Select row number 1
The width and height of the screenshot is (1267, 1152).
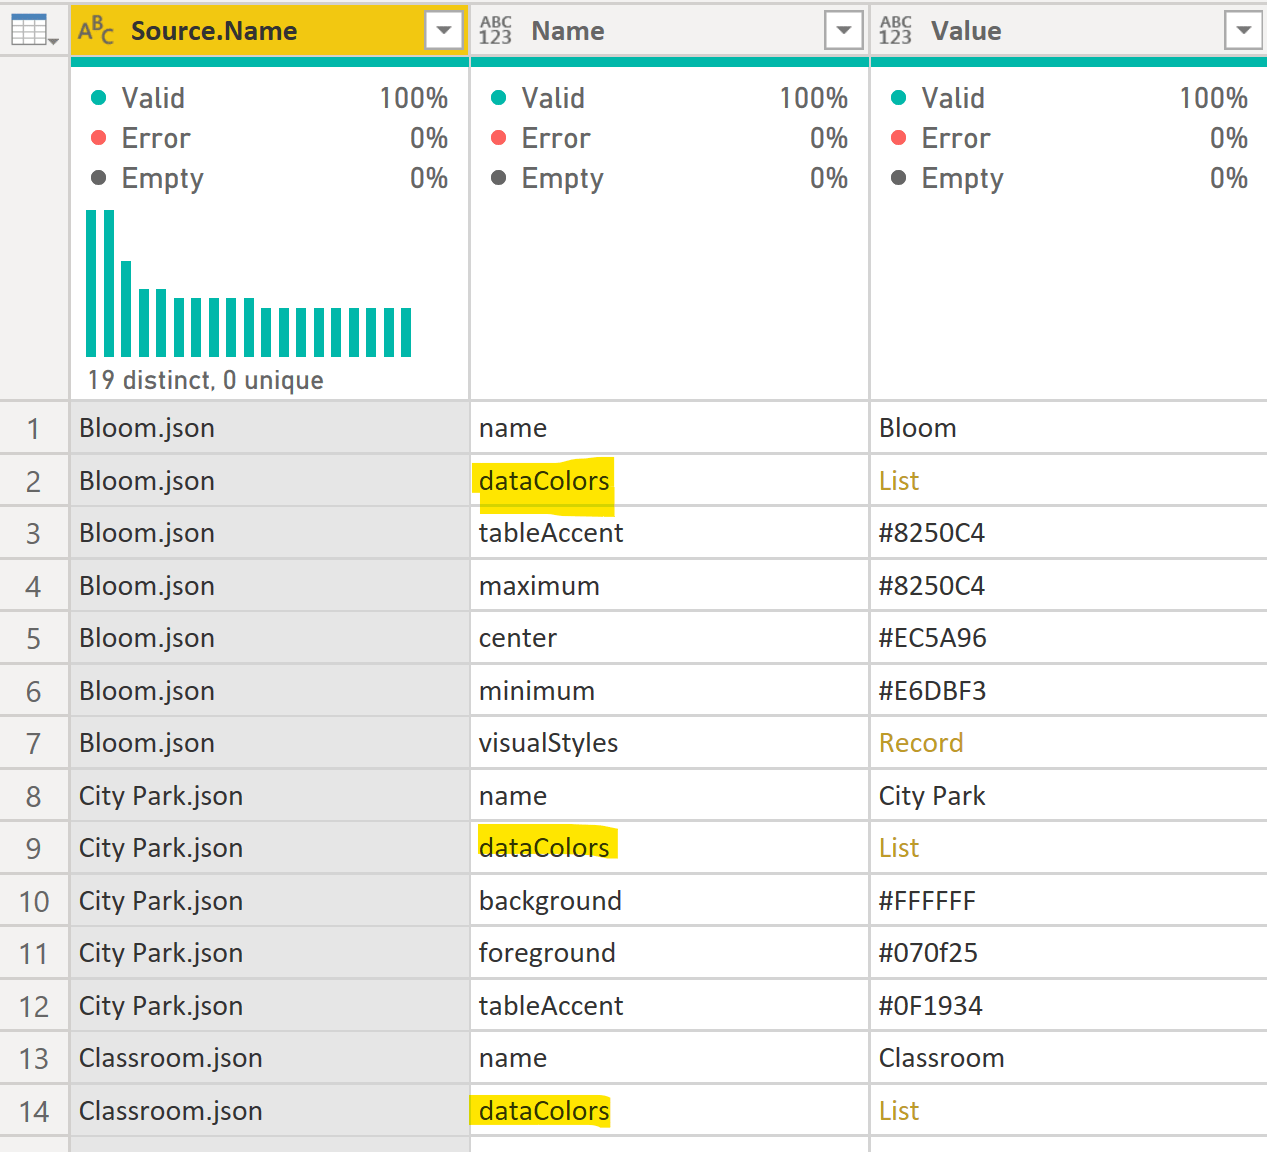[x=34, y=428]
